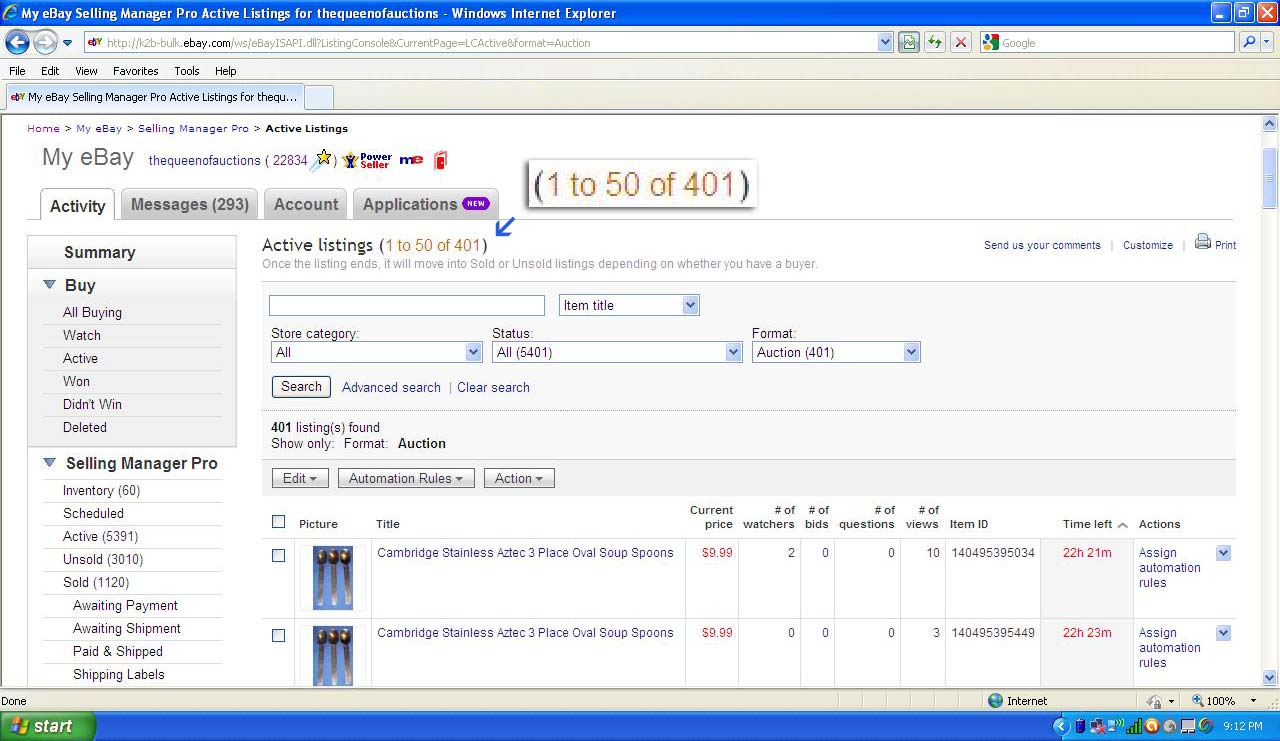Open the Advanced search link
The image size is (1280, 741).
[x=391, y=387]
